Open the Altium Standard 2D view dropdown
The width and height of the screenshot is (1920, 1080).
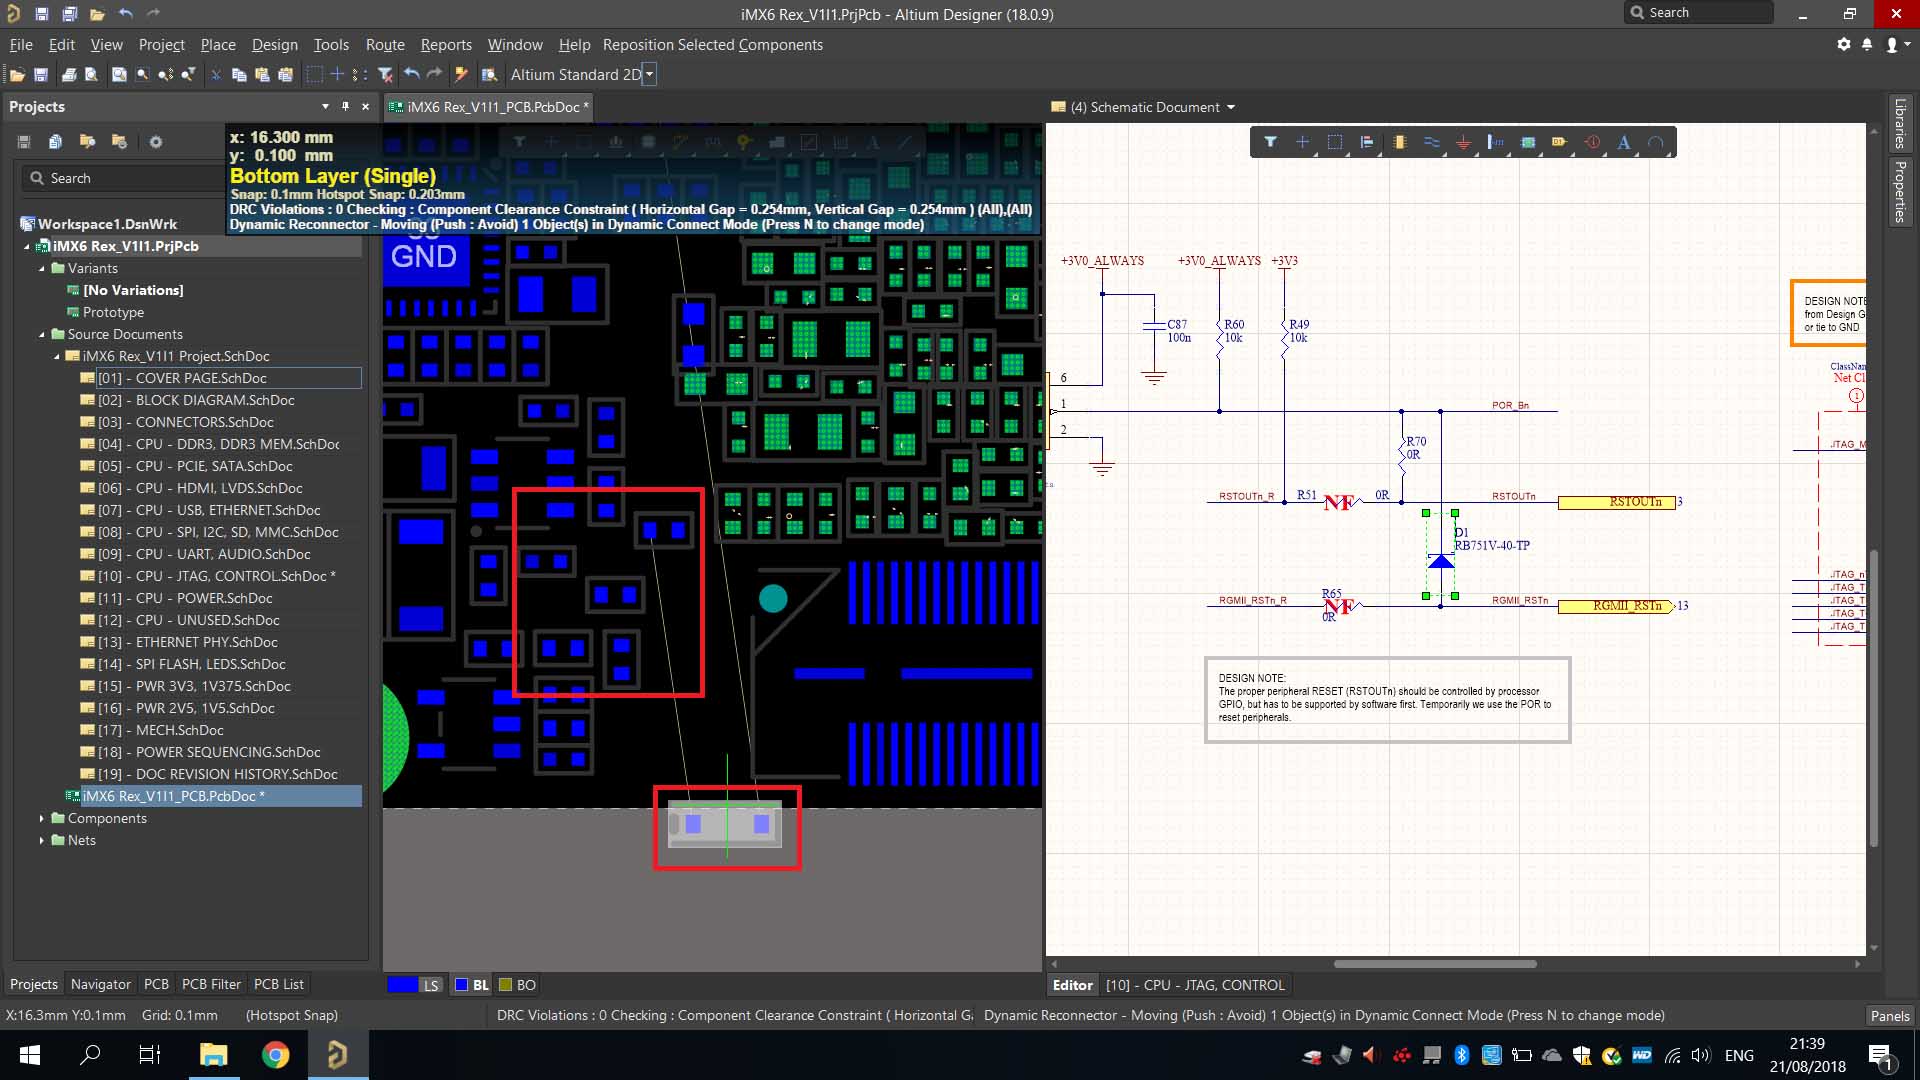[649, 75]
